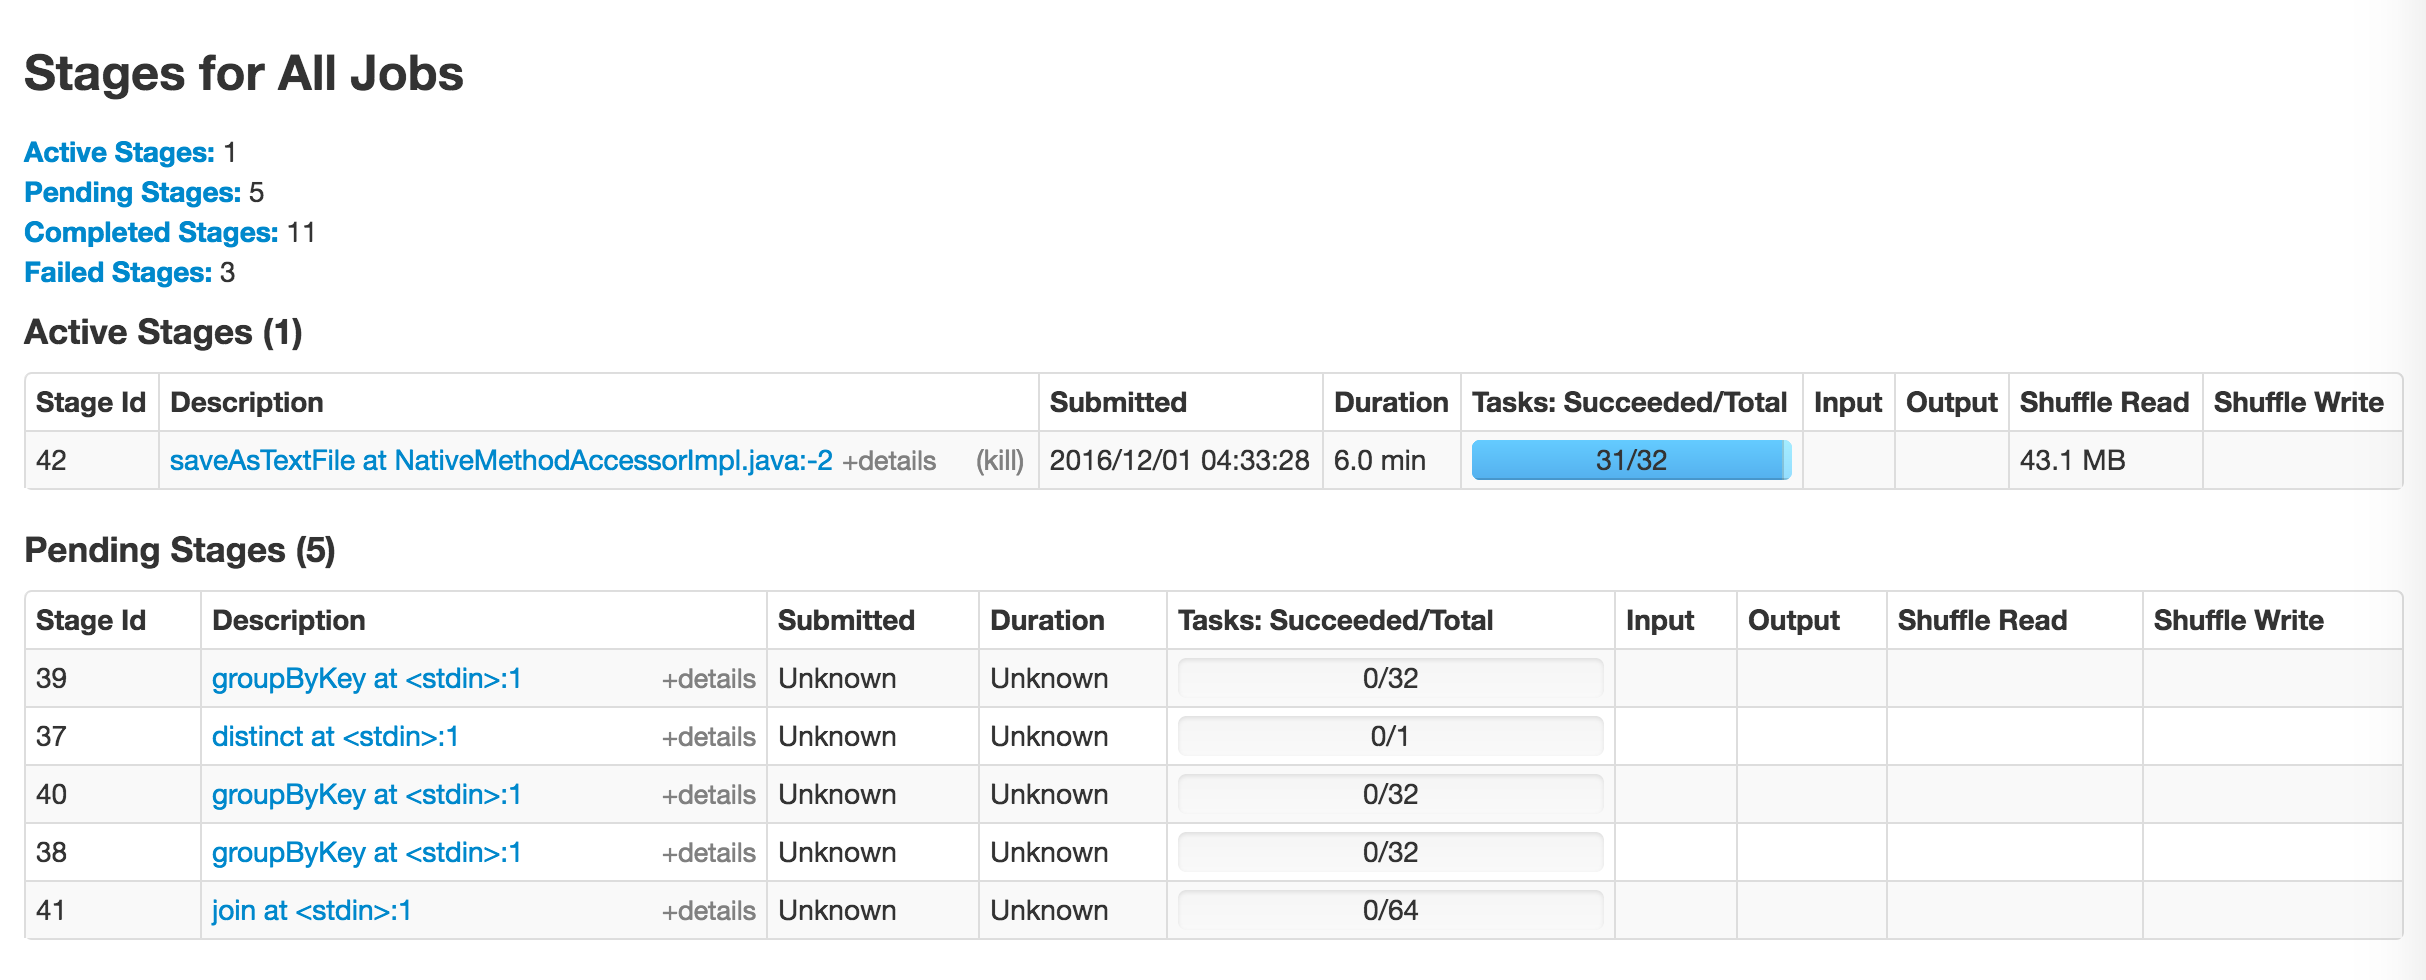Image resolution: width=2426 pixels, height=980 pixels.
Task: Expand +details for stage 40
Action: pos(708,795)
